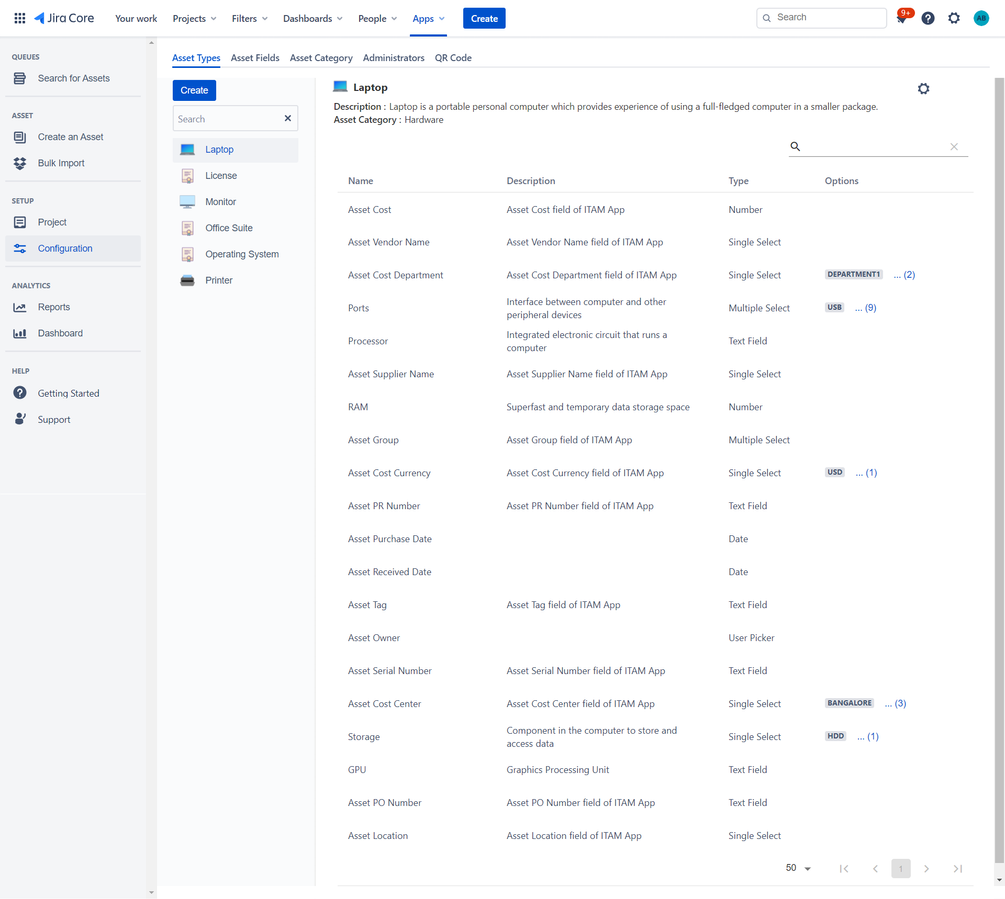Click inside the top bar Search field
The image size is (1005, 899).
point(822,18)
